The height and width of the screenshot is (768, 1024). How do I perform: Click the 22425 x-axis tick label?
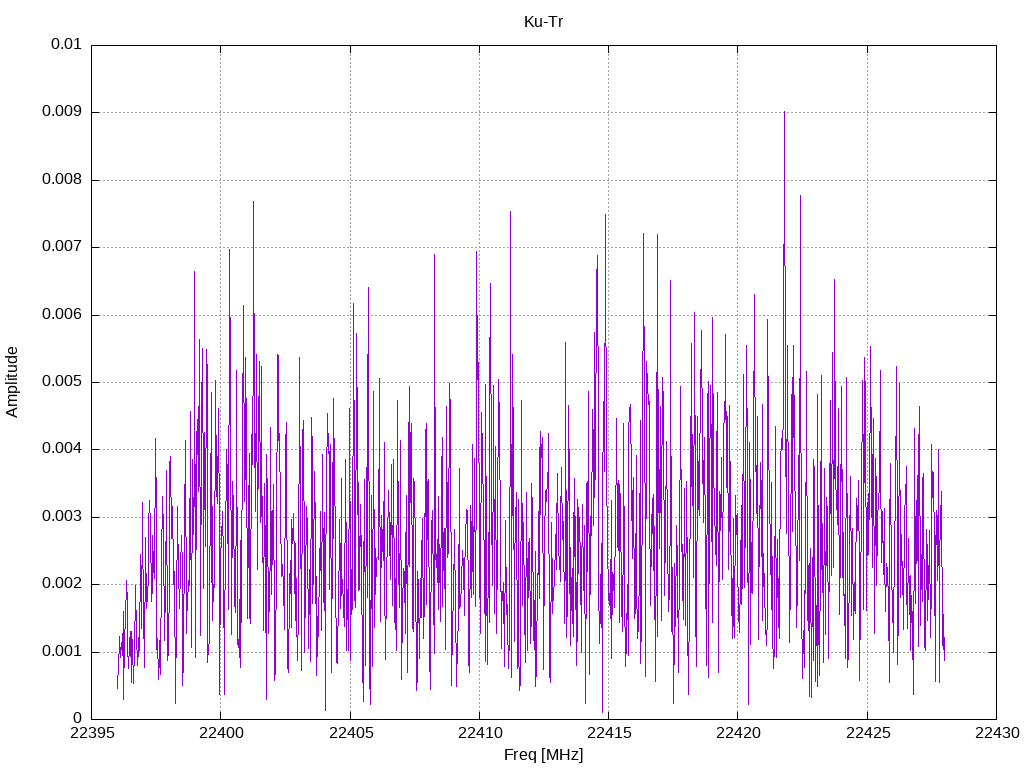click(x=868, y=733)
